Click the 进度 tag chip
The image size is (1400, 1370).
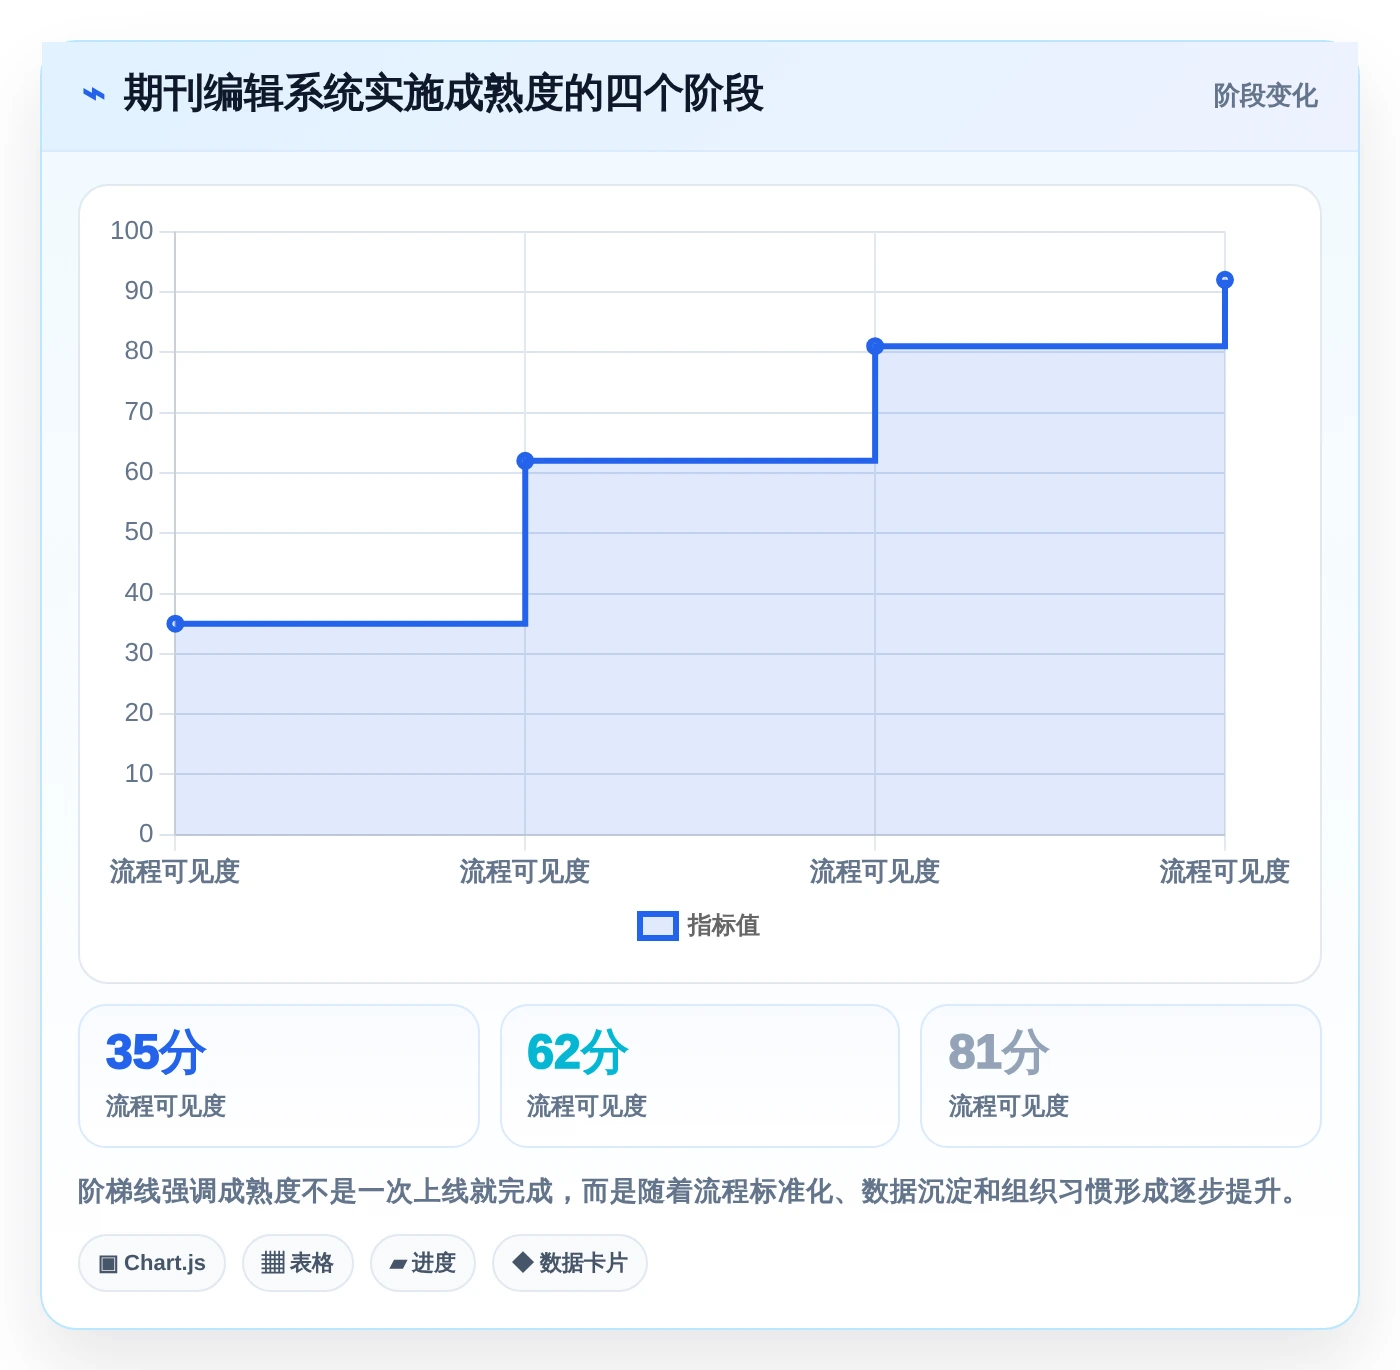click(423, 1263)
